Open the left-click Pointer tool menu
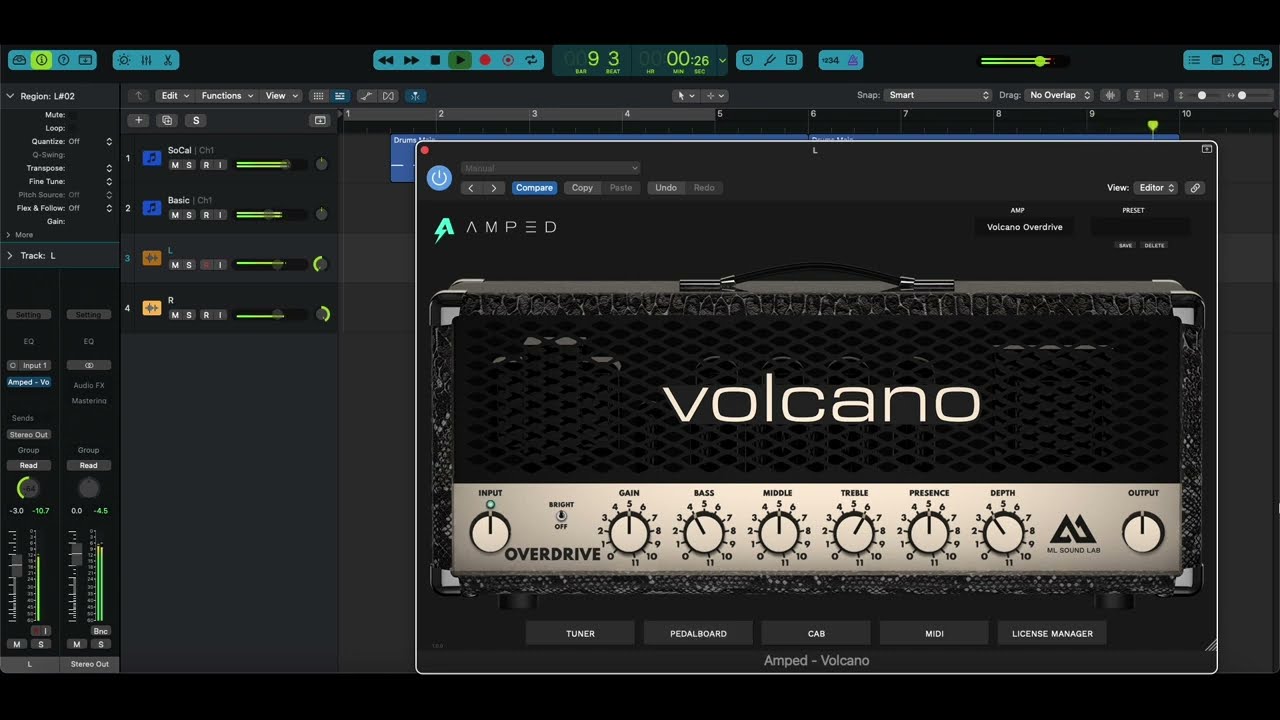The image size is (1280, 720). [x=685, y=95]
